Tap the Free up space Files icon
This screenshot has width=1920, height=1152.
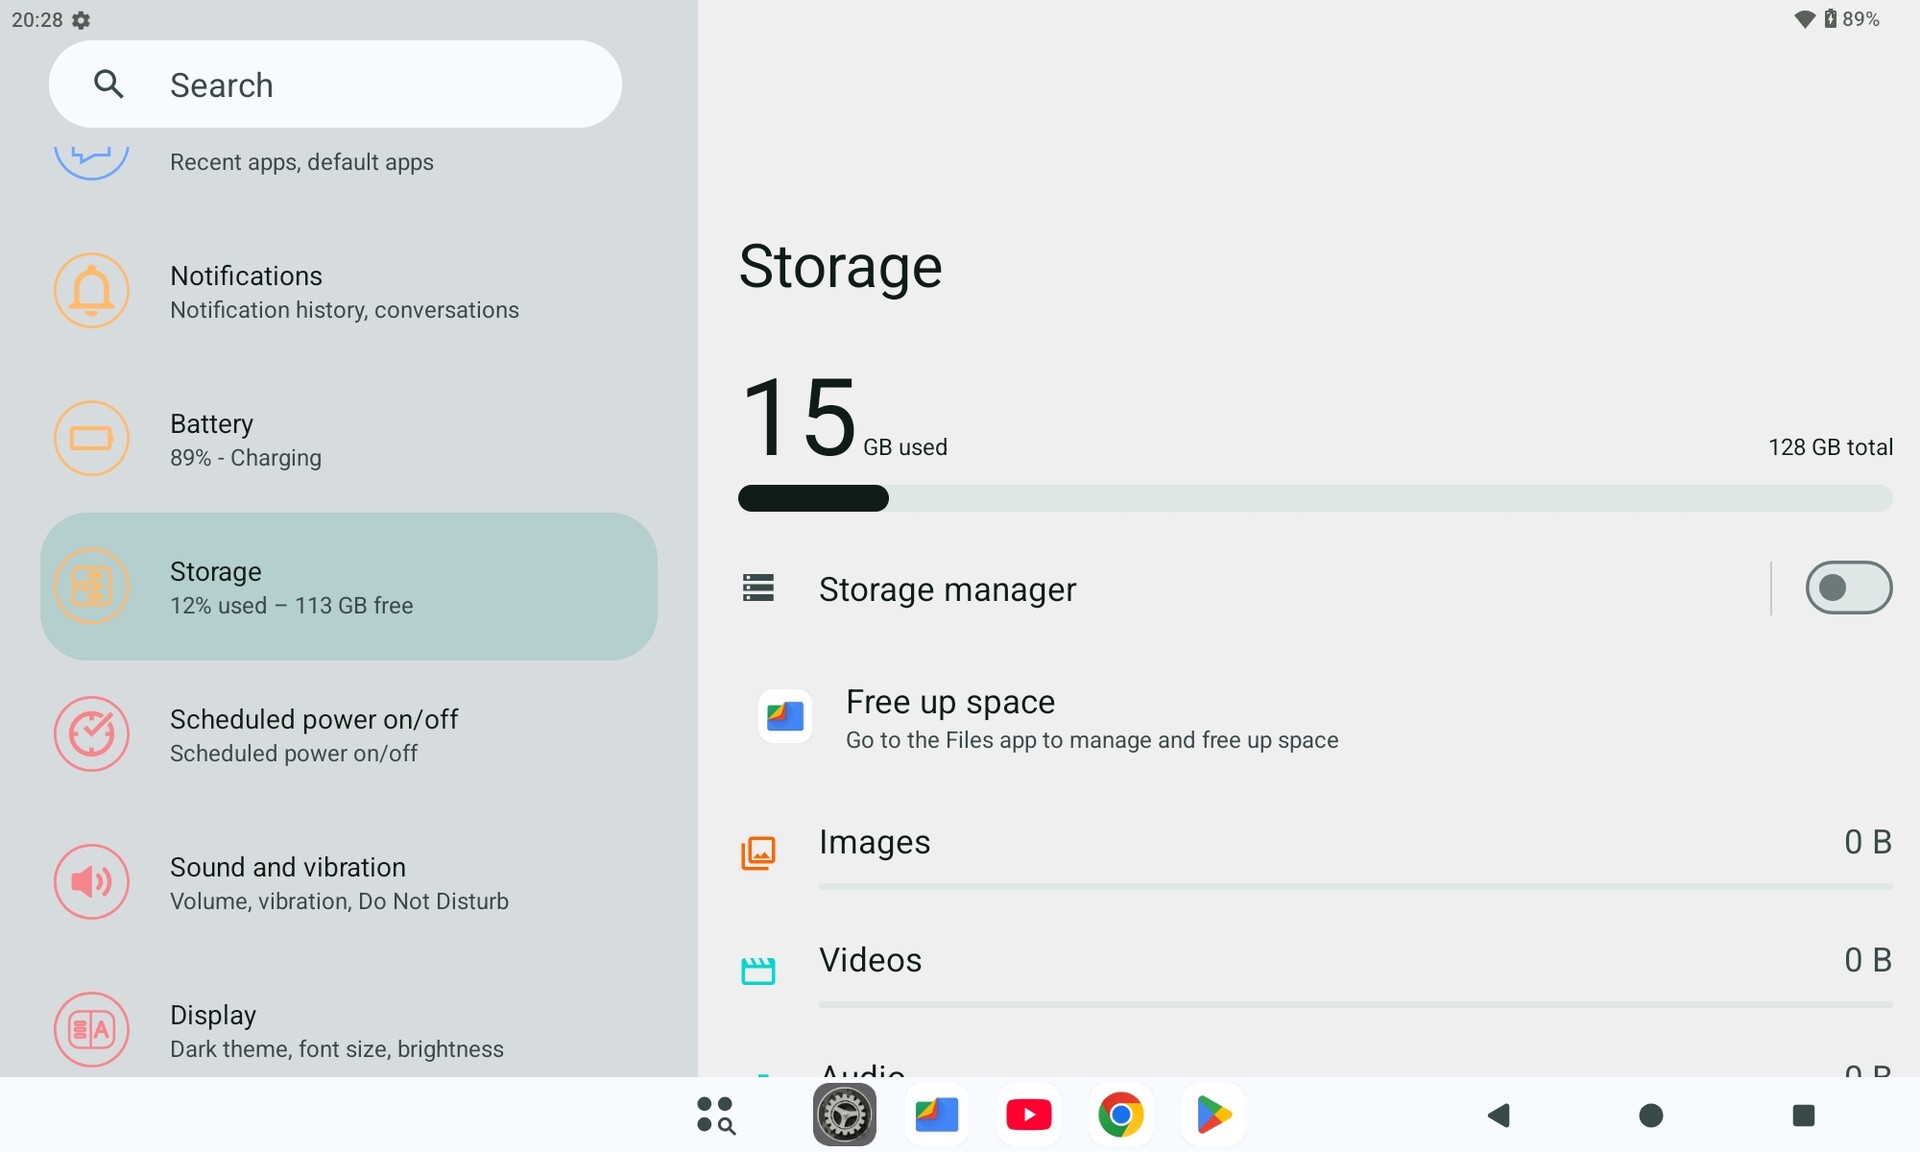tap(785, 716)
